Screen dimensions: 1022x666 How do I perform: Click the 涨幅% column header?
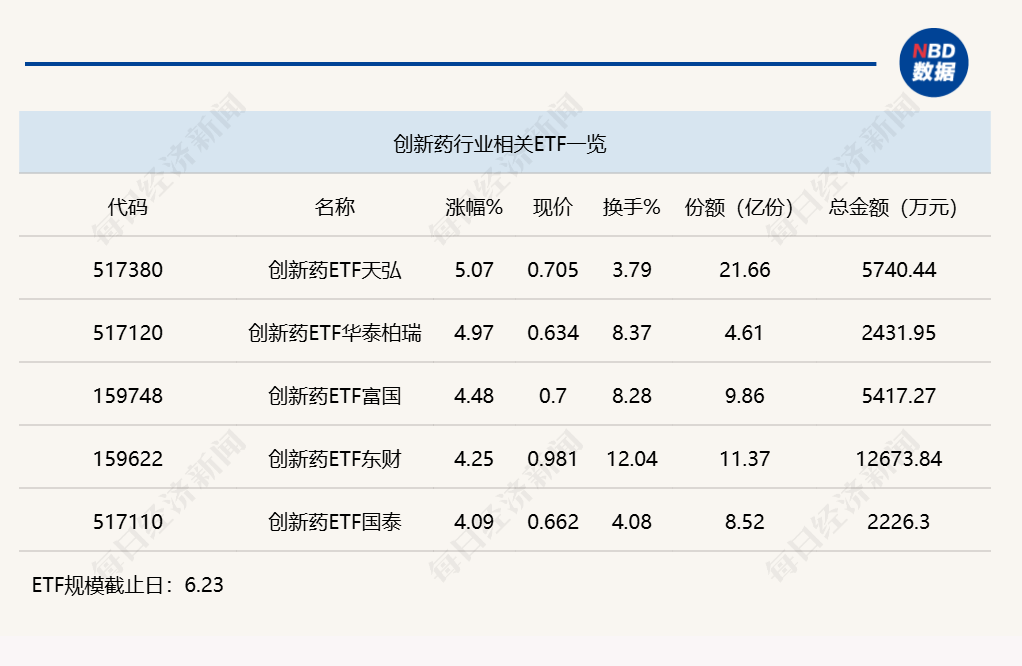pos(474,207)
